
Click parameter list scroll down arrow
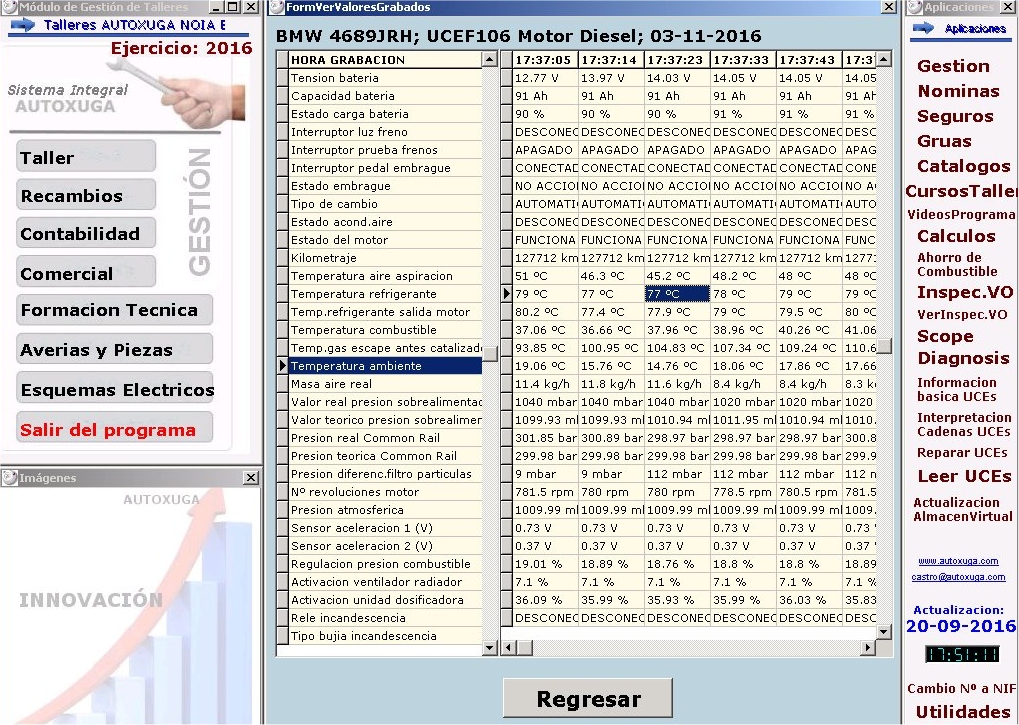pos(490,648)
